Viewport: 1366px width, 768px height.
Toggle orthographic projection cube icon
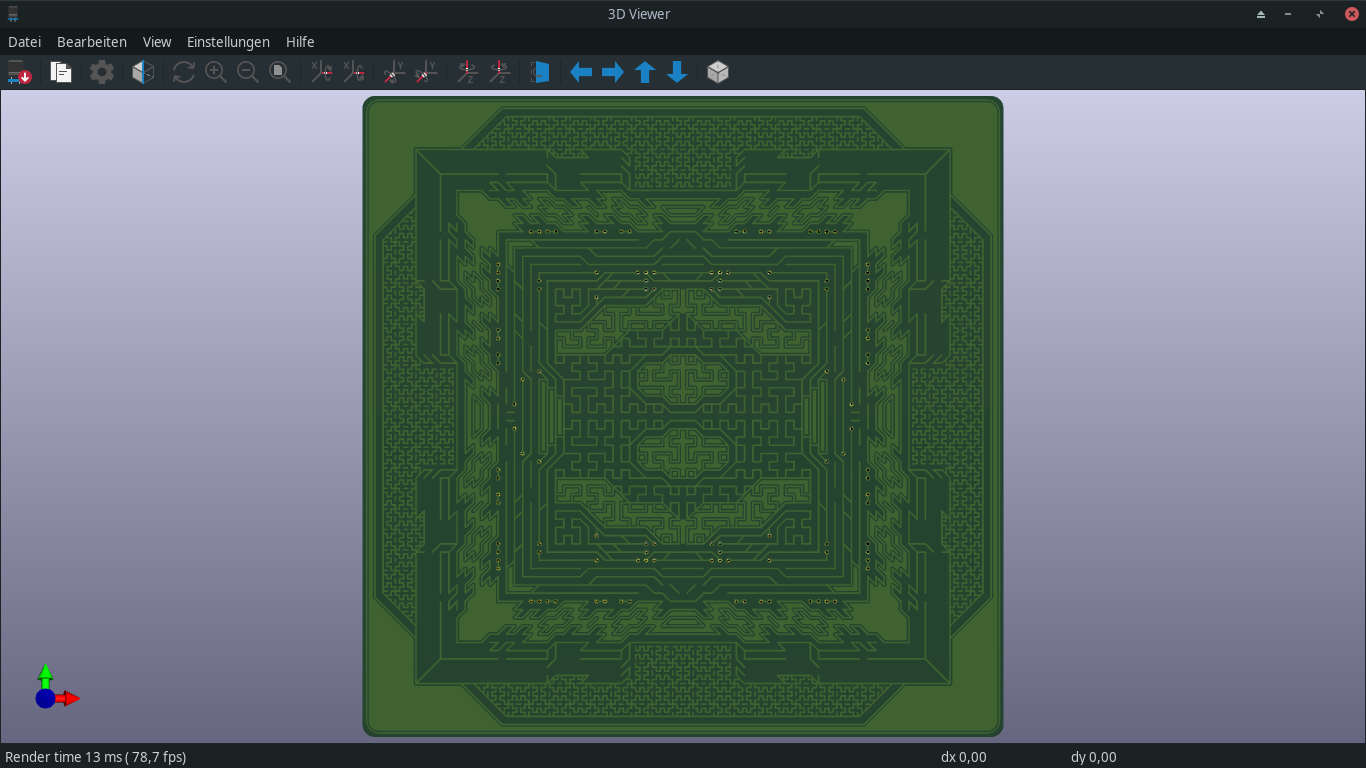coord(718,72)
